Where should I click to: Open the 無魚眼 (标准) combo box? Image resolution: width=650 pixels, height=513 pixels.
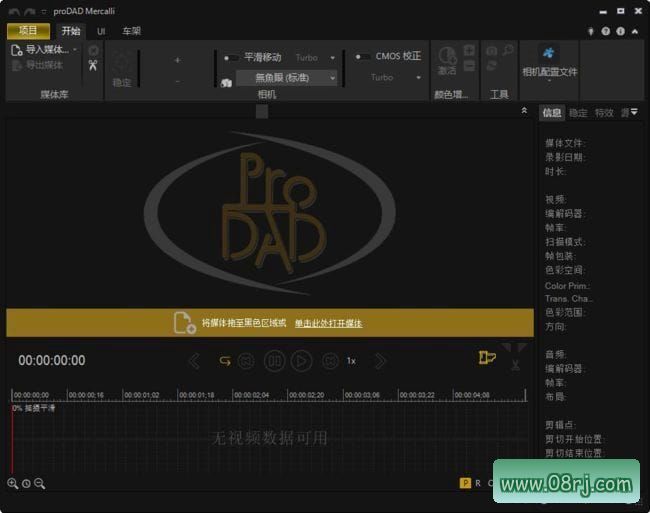pyautogui.click(x=286, y=77)
